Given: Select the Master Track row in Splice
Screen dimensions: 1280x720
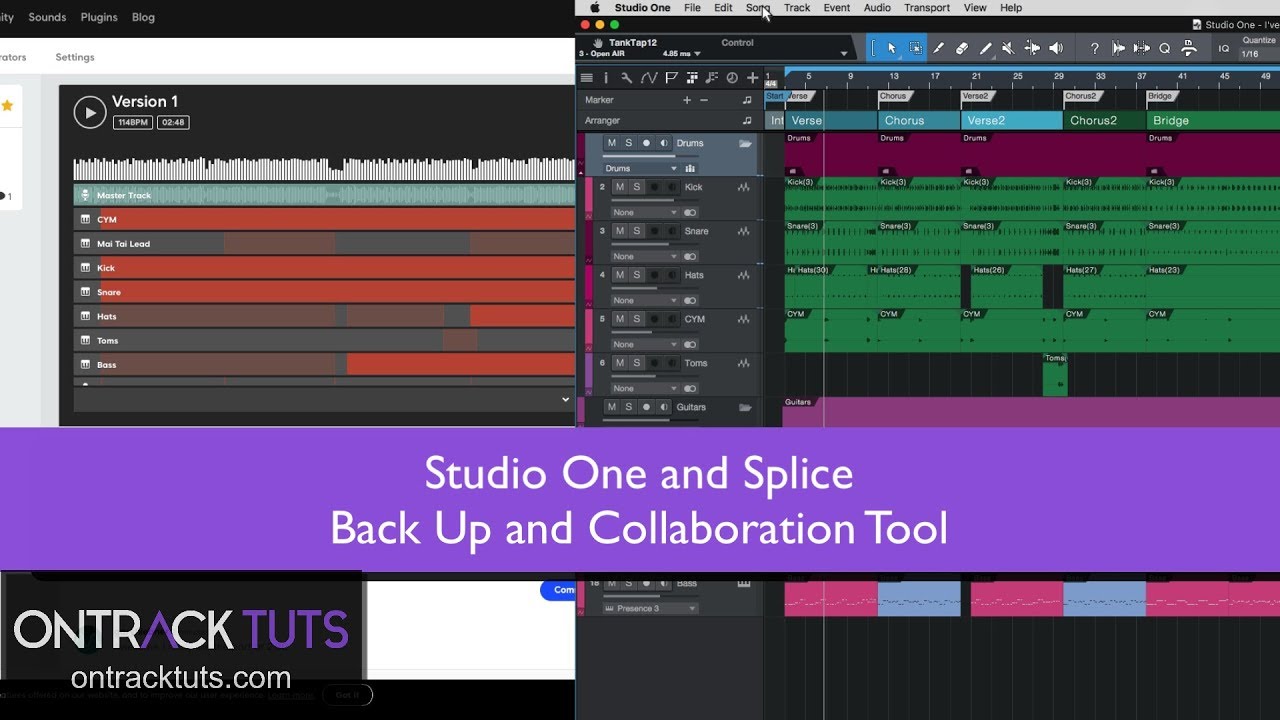Looking at the screenshot, I should (x=324, y=195).
